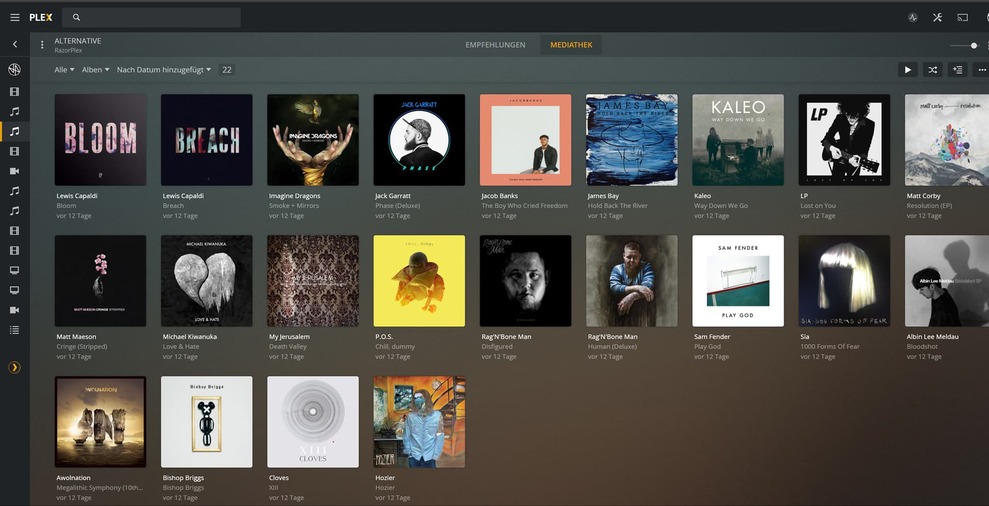Screen dimensions: 989x506
Task: Open the Sia 1000 Forms Of Fear cover
Action: 845,281
